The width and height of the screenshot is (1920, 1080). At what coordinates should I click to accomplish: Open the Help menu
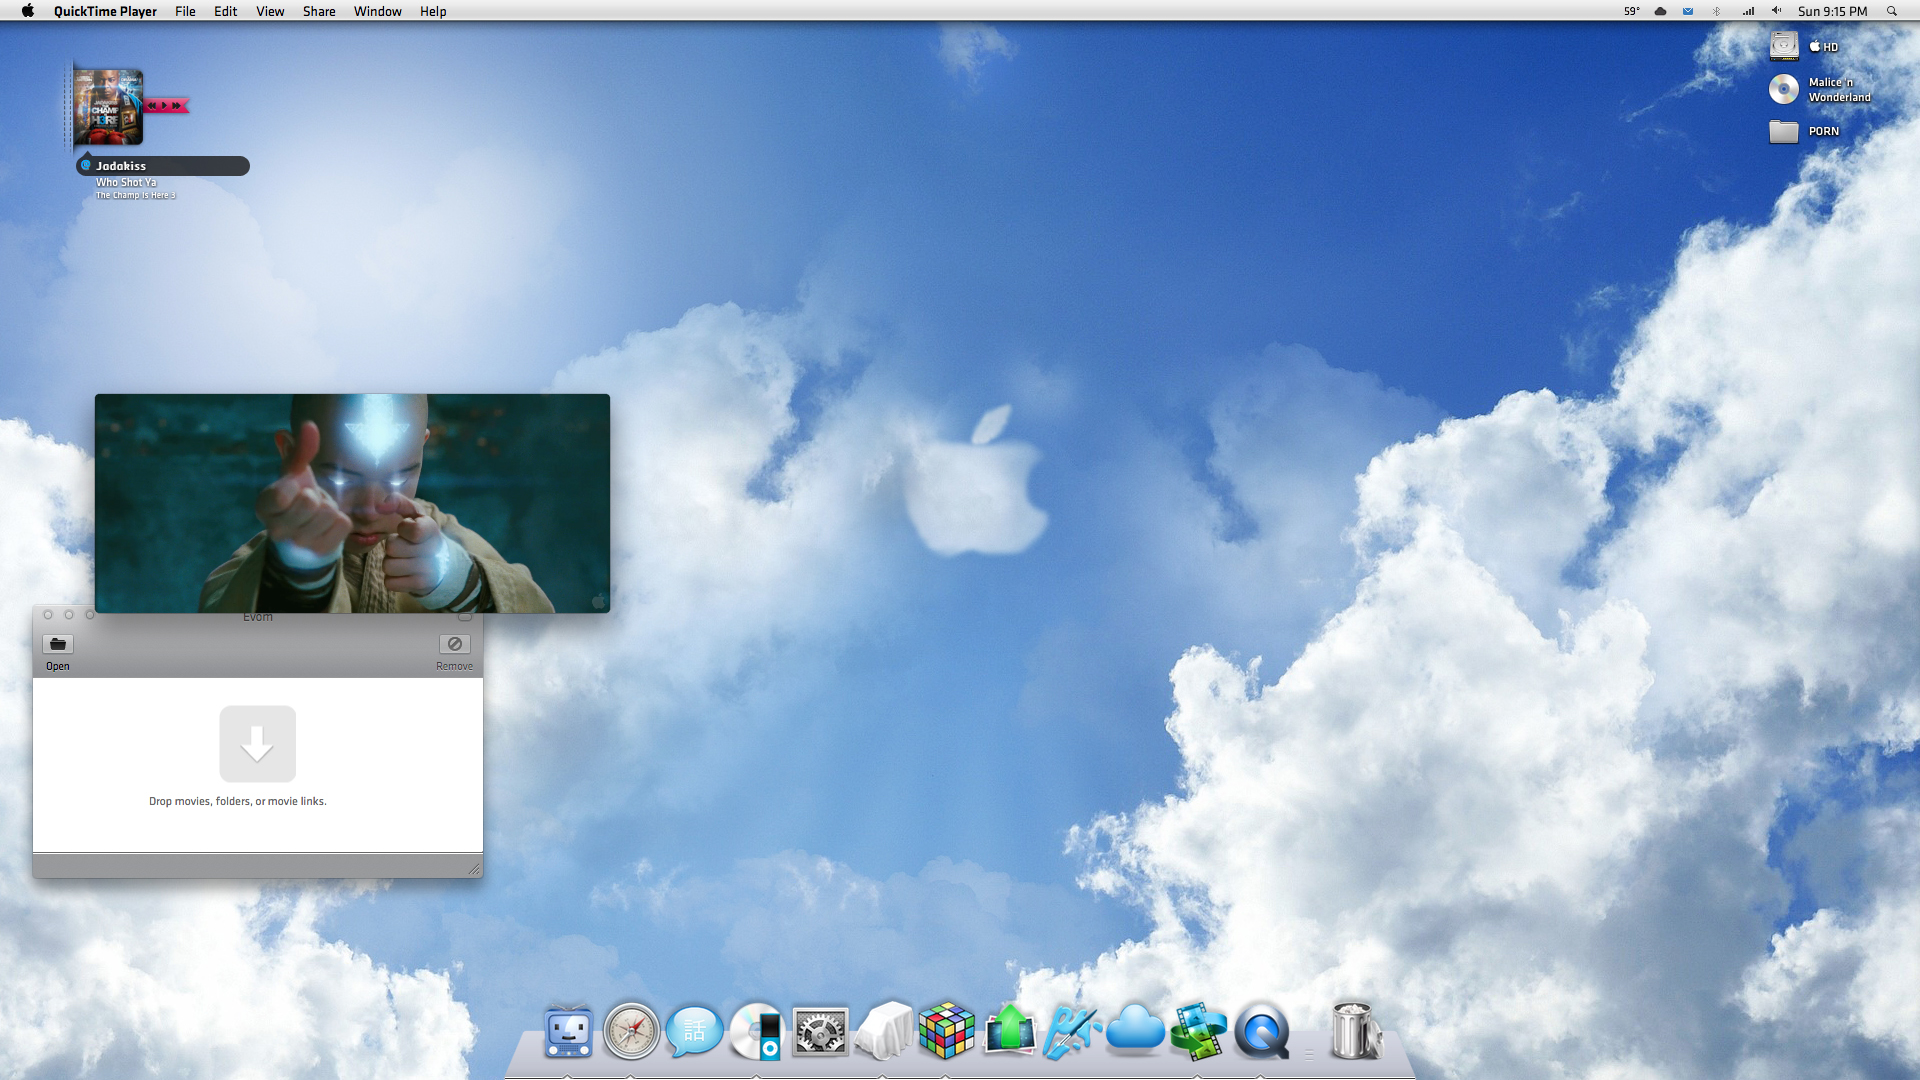(x=433, y=11)
